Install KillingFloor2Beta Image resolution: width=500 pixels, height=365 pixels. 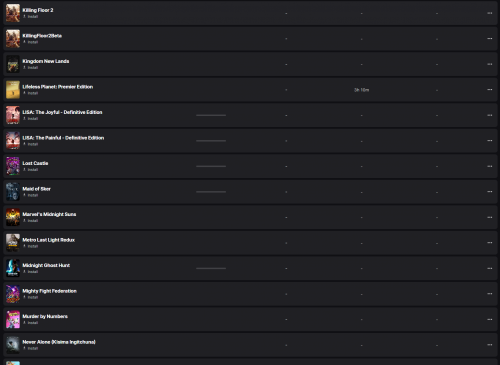tap(30, 42)
